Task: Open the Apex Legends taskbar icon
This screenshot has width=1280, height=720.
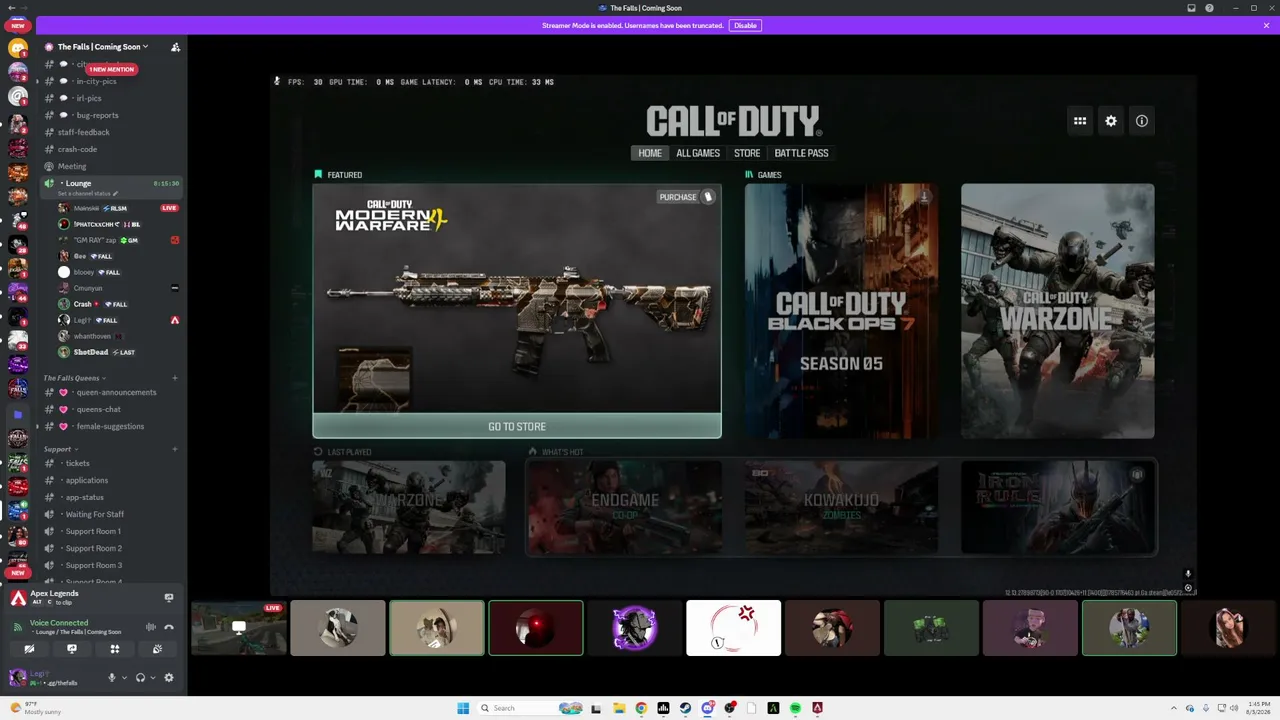Action: coord(817,708)
